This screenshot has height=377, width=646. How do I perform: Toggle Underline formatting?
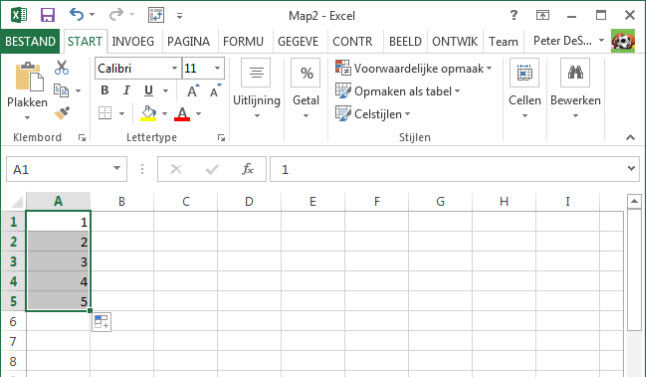(x=148, y=90)
